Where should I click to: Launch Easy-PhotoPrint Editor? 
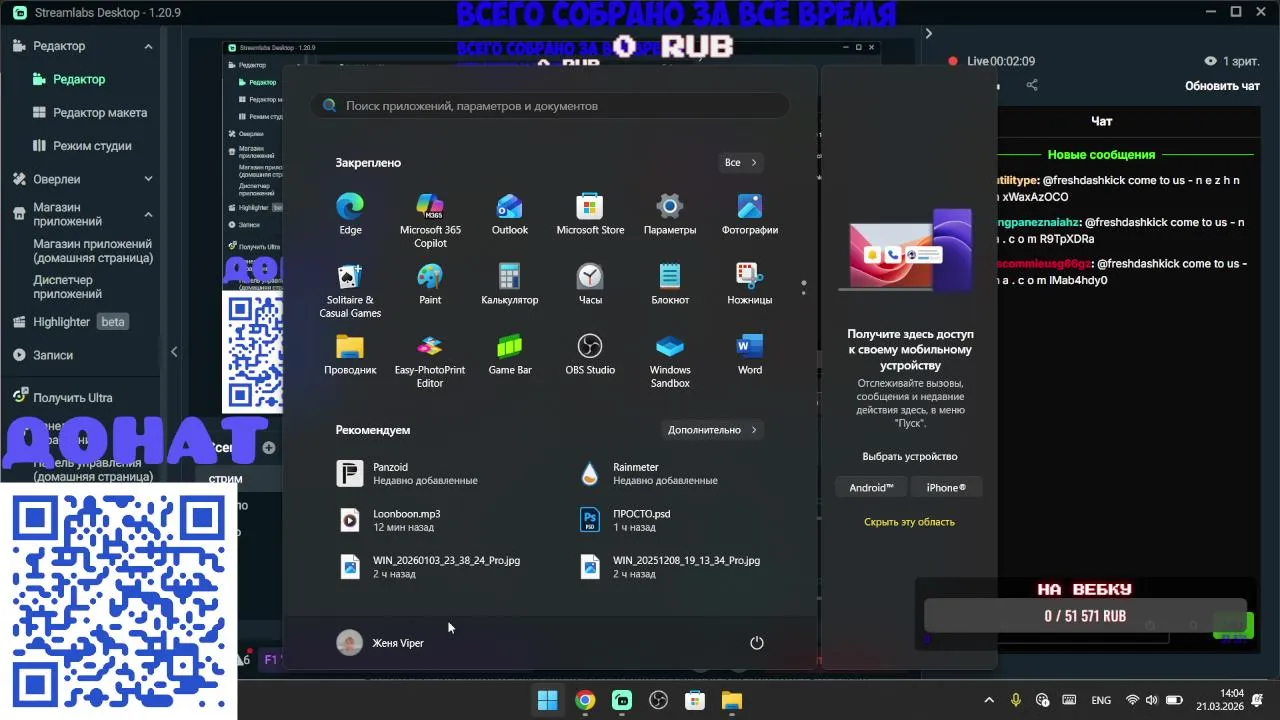(430, 361)
